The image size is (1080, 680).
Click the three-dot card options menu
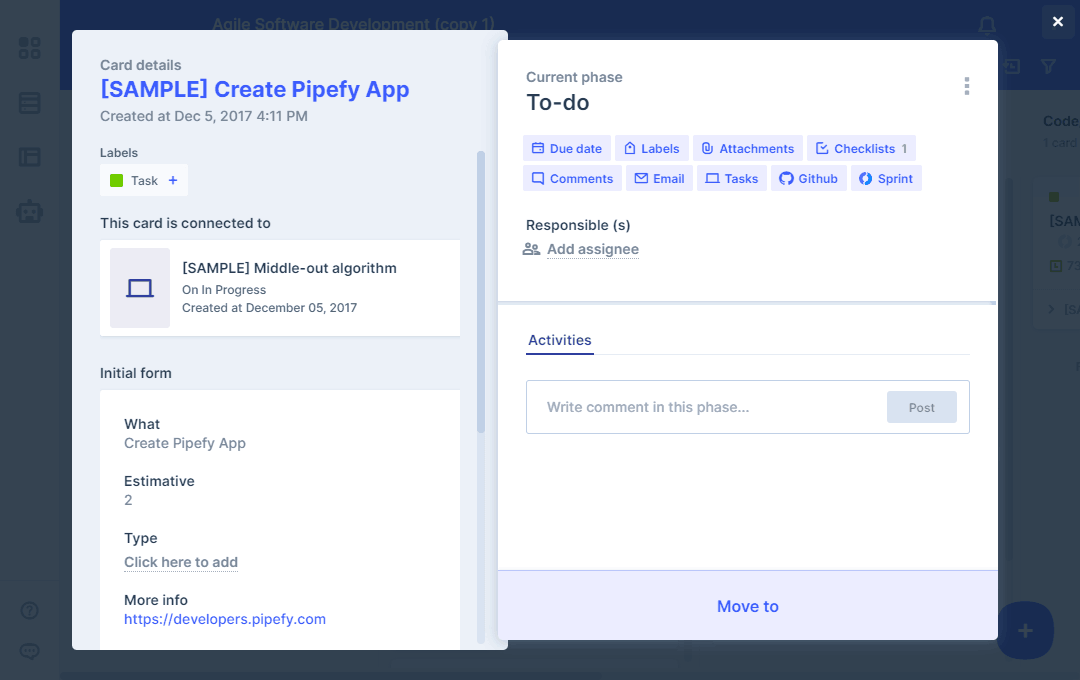[x=966, y=86]
